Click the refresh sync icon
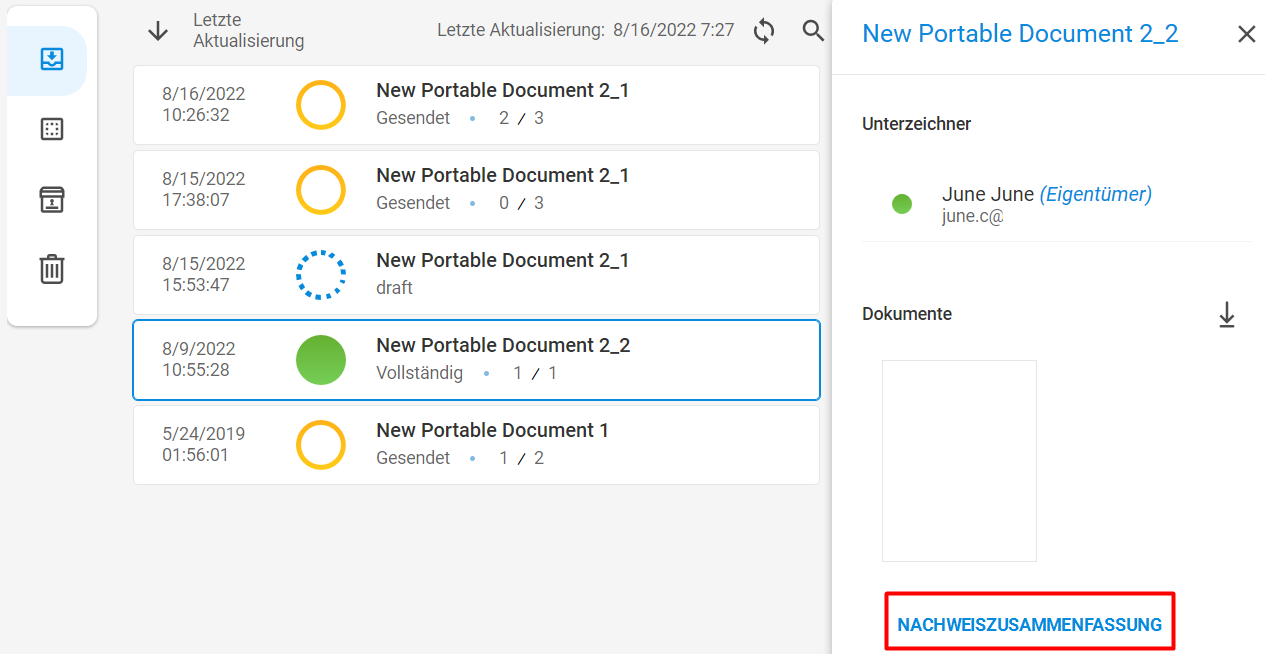 click(x=764, y=31)
